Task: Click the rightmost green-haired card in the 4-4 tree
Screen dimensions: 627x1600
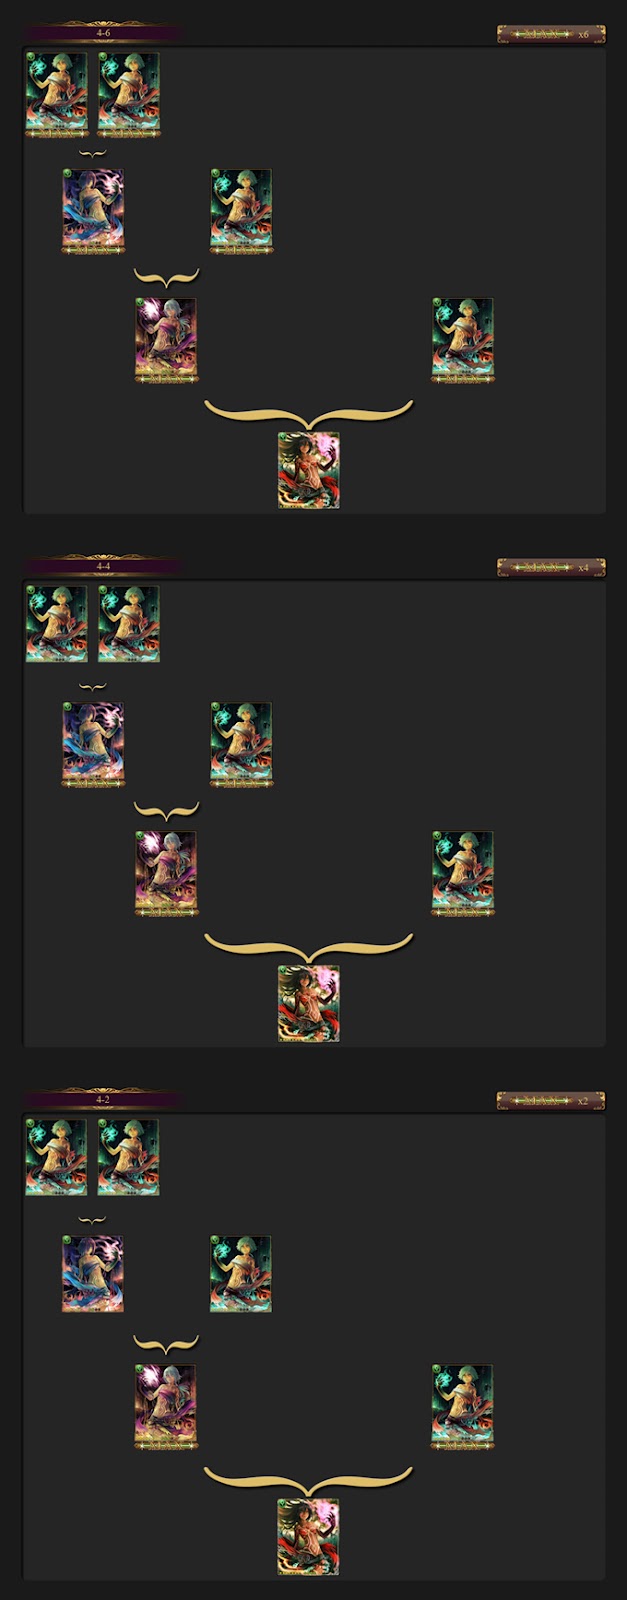Action: [462, 873]
